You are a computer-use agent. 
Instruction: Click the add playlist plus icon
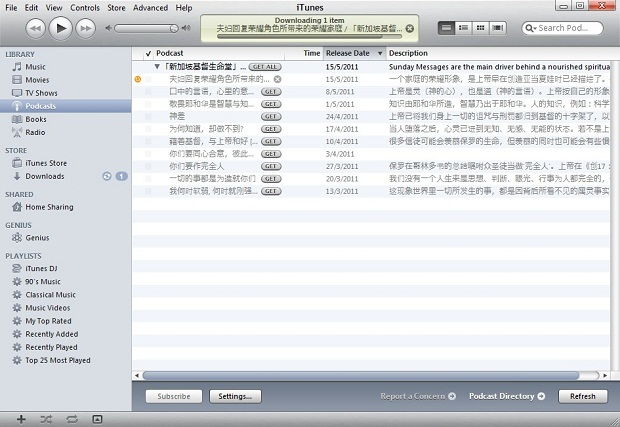point(21,419)
